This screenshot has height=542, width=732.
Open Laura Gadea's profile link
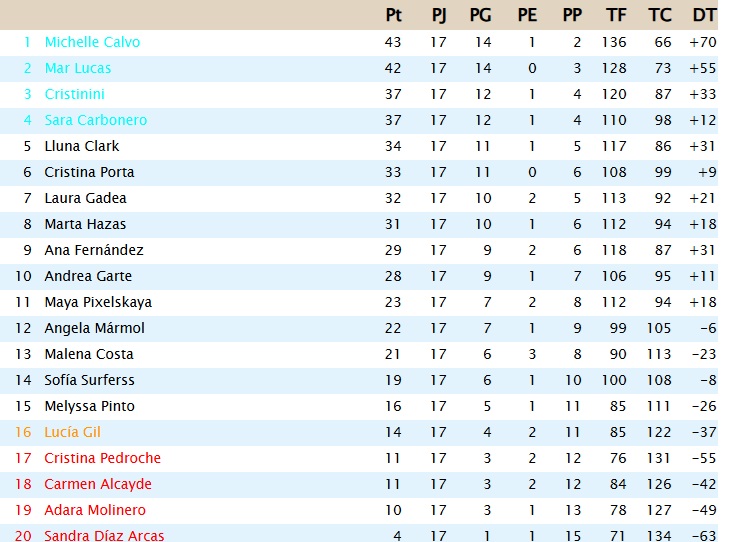pyautogui.click(x=85, y=198)
